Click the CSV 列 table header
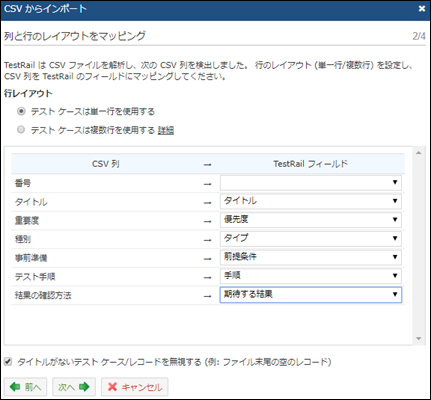 click(x=106, y=164)
